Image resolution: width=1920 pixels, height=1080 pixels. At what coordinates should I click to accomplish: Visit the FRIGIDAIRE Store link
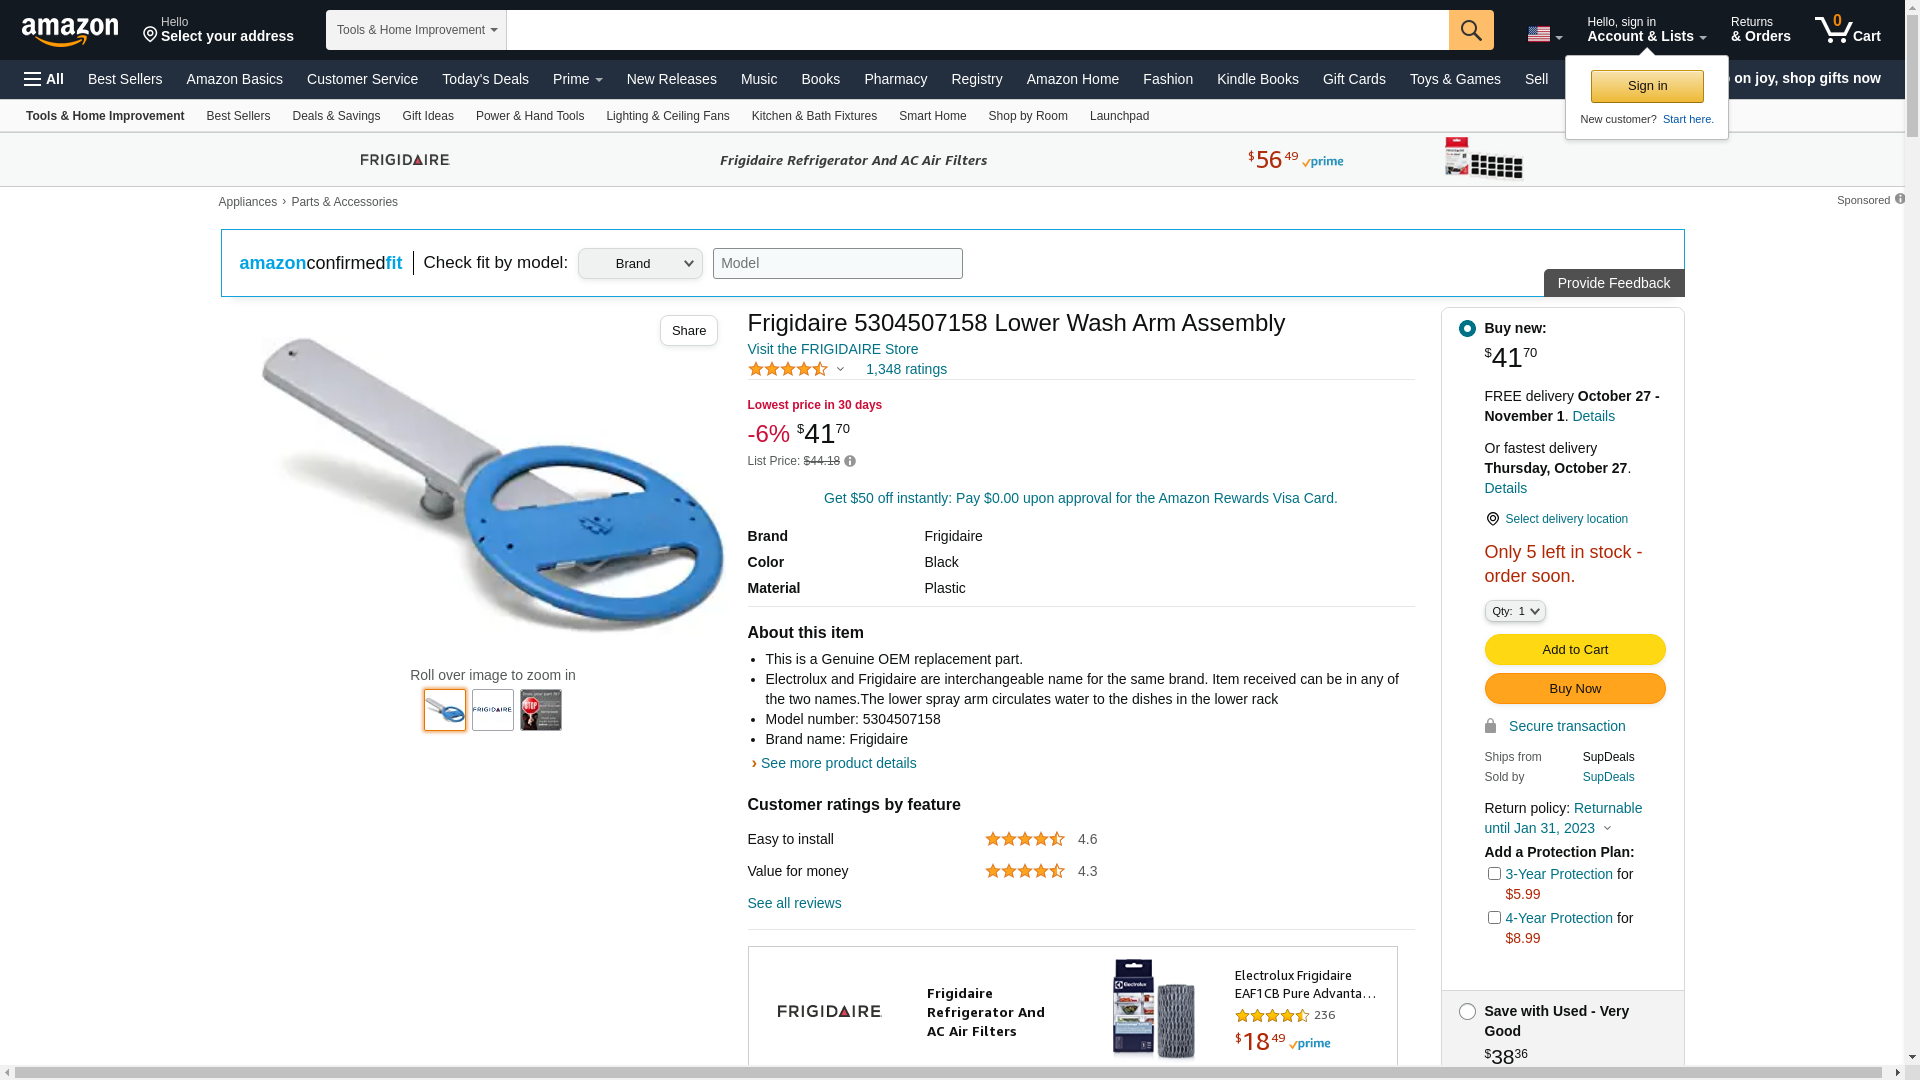coord(832,349)
